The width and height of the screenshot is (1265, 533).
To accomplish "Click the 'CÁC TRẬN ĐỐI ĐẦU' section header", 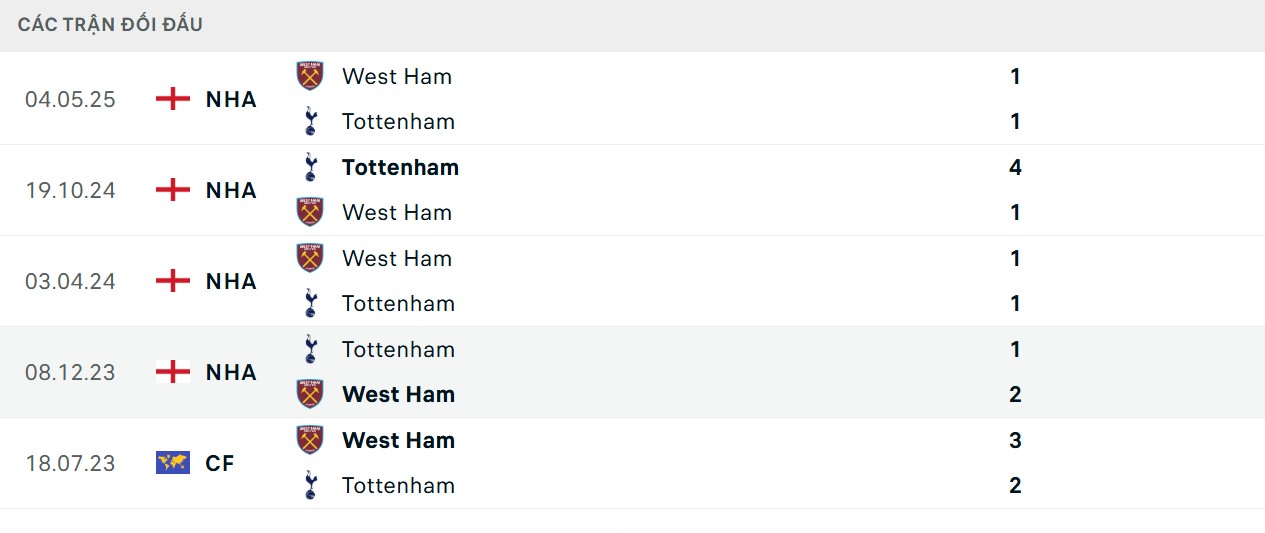I will pos(110,24).
